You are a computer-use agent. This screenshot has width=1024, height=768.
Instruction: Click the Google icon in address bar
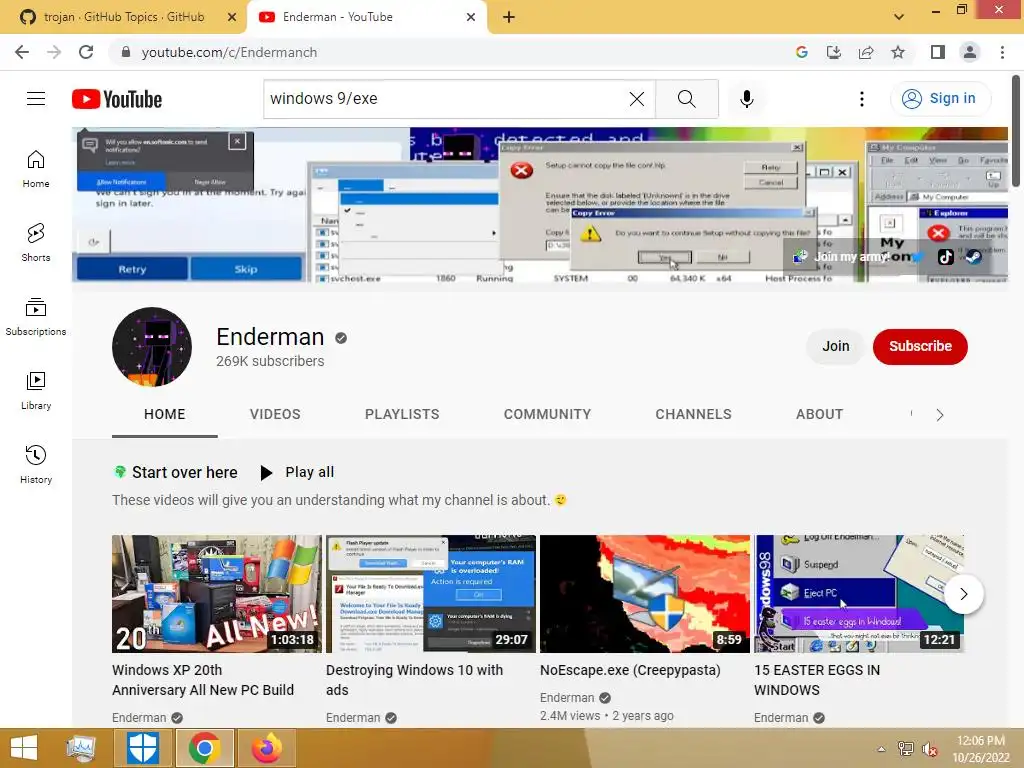click(x=802, y=52)
